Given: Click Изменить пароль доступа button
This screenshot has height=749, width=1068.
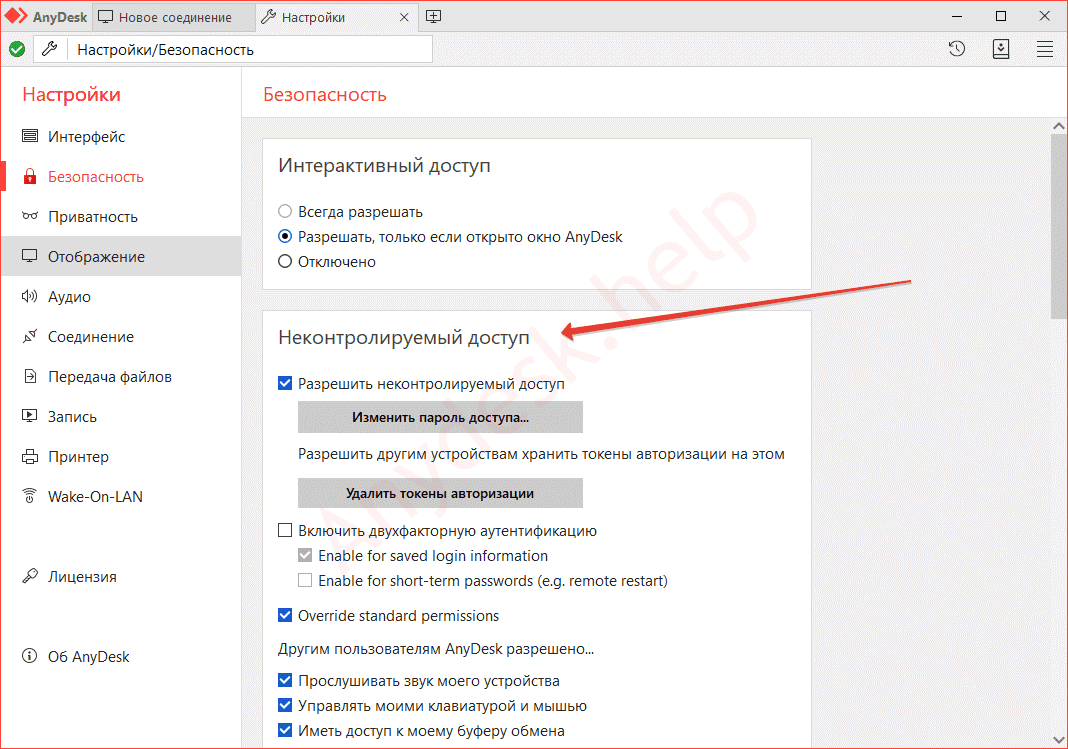Looking at the screenshot, I should (440, 417).
